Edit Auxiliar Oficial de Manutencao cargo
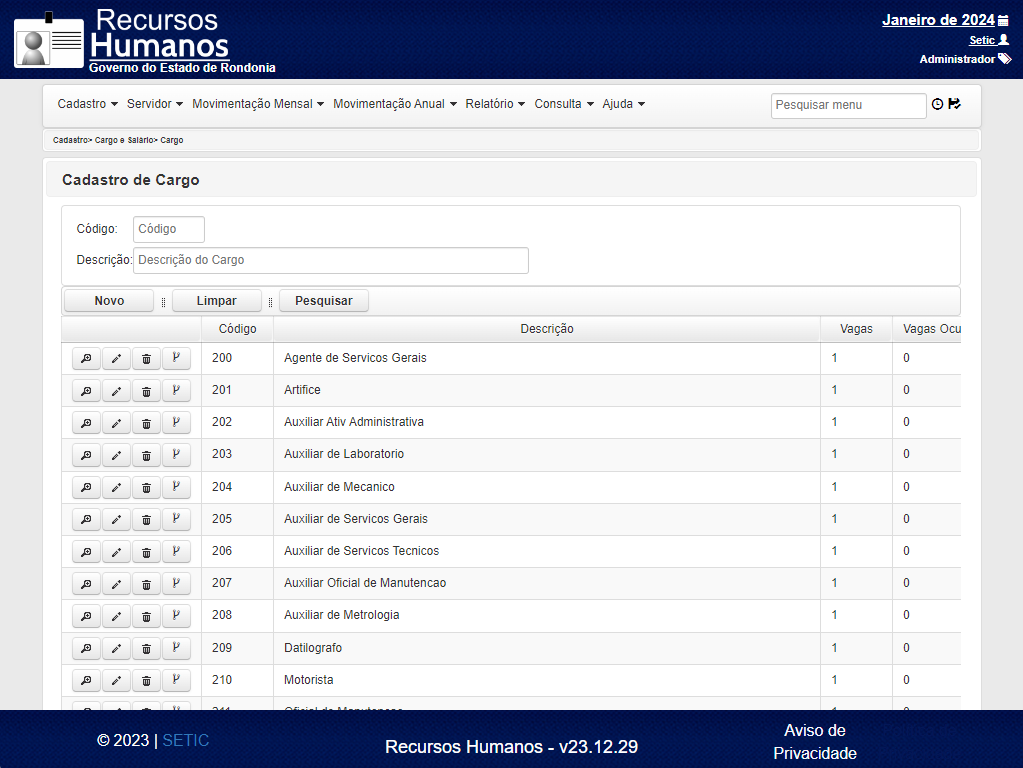The image size is (1023, 768). (x=116, y=583)
